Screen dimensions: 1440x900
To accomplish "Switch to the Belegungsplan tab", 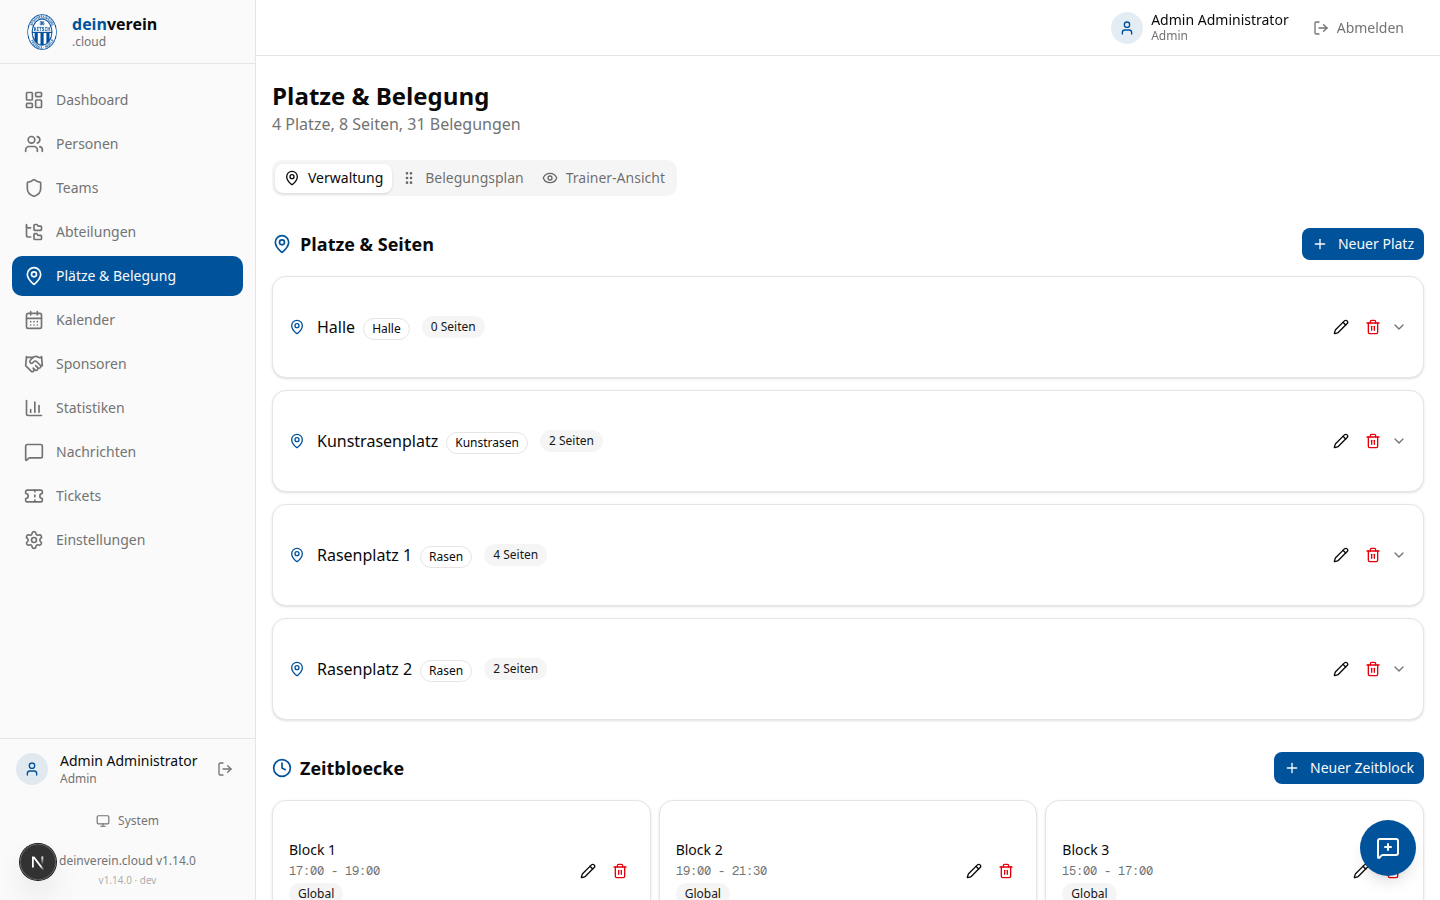I will click(x=463, y=178).
